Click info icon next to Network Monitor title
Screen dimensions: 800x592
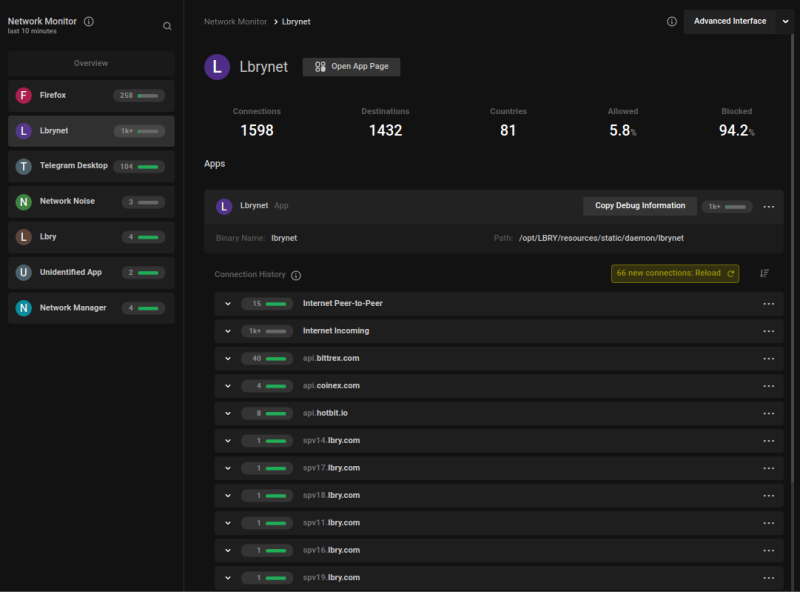tap(89, 21)
